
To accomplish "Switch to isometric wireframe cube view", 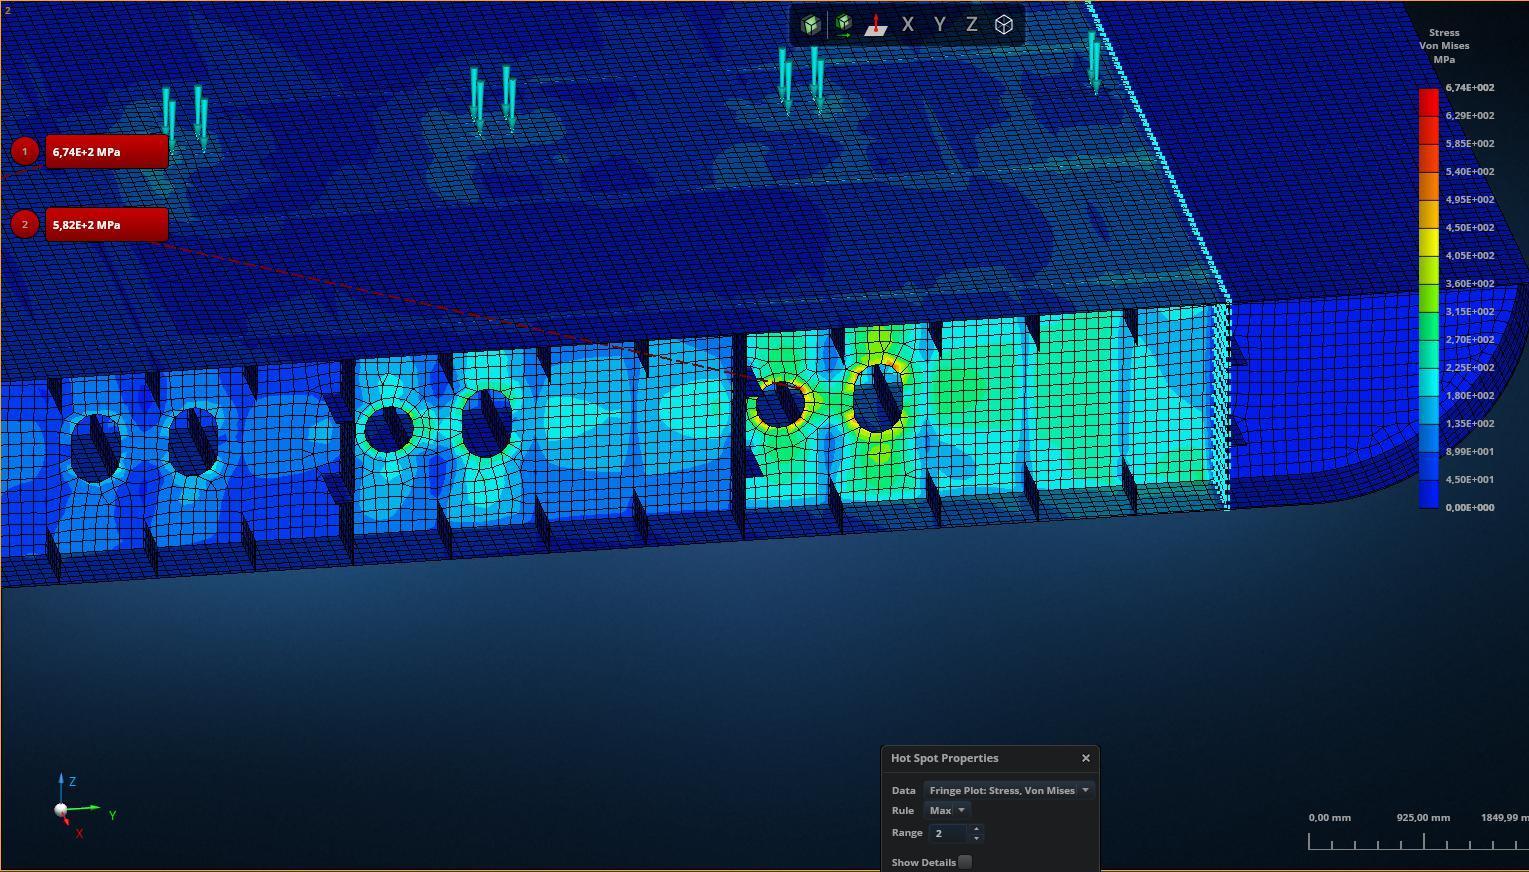I will (1004, 25).
